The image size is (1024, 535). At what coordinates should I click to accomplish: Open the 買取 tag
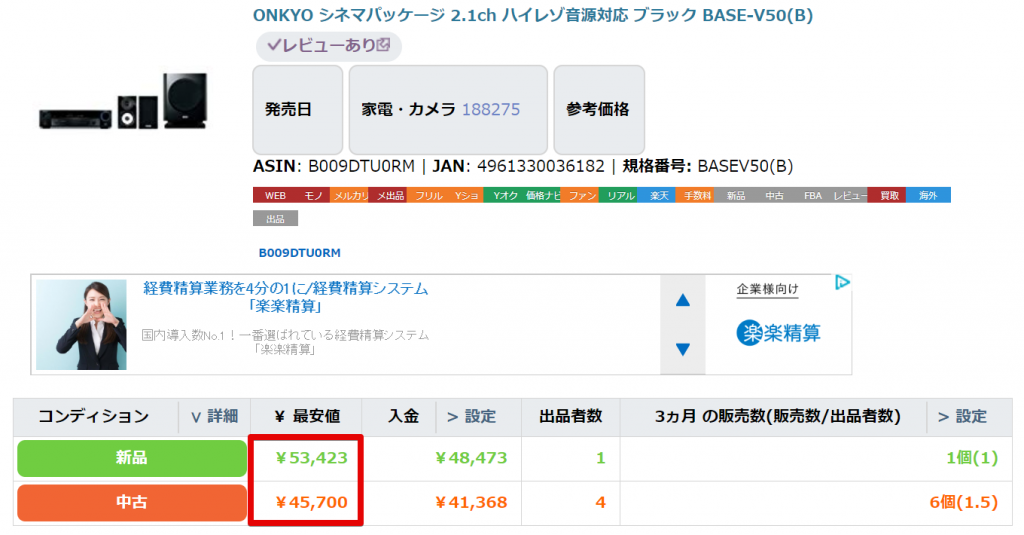tap(887, 195)
